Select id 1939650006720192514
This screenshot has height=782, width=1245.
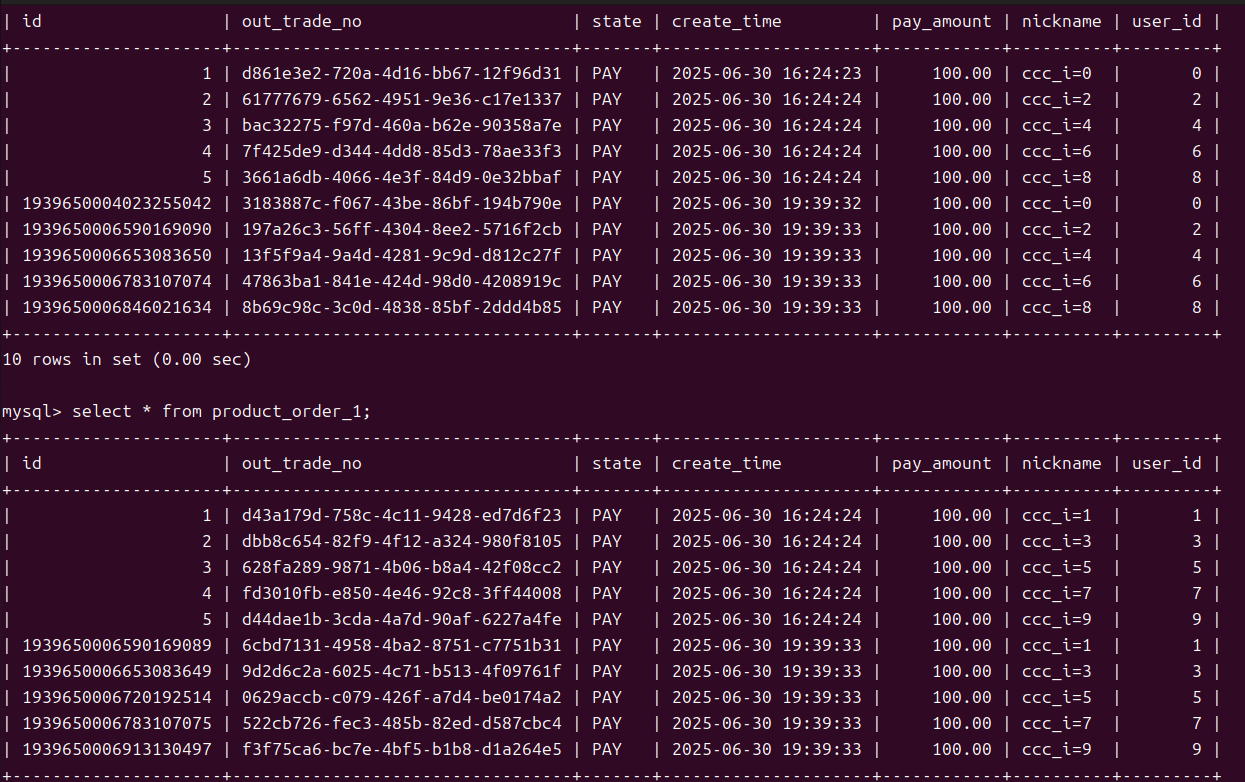(117, 697)
